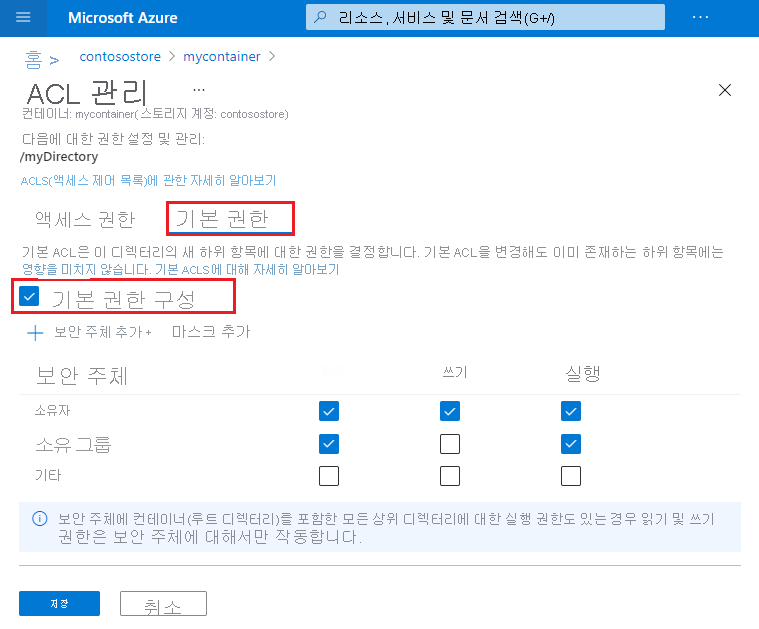Enable 기타 실행 permission checkbox

pyautogui.click(x=571, y=476)
